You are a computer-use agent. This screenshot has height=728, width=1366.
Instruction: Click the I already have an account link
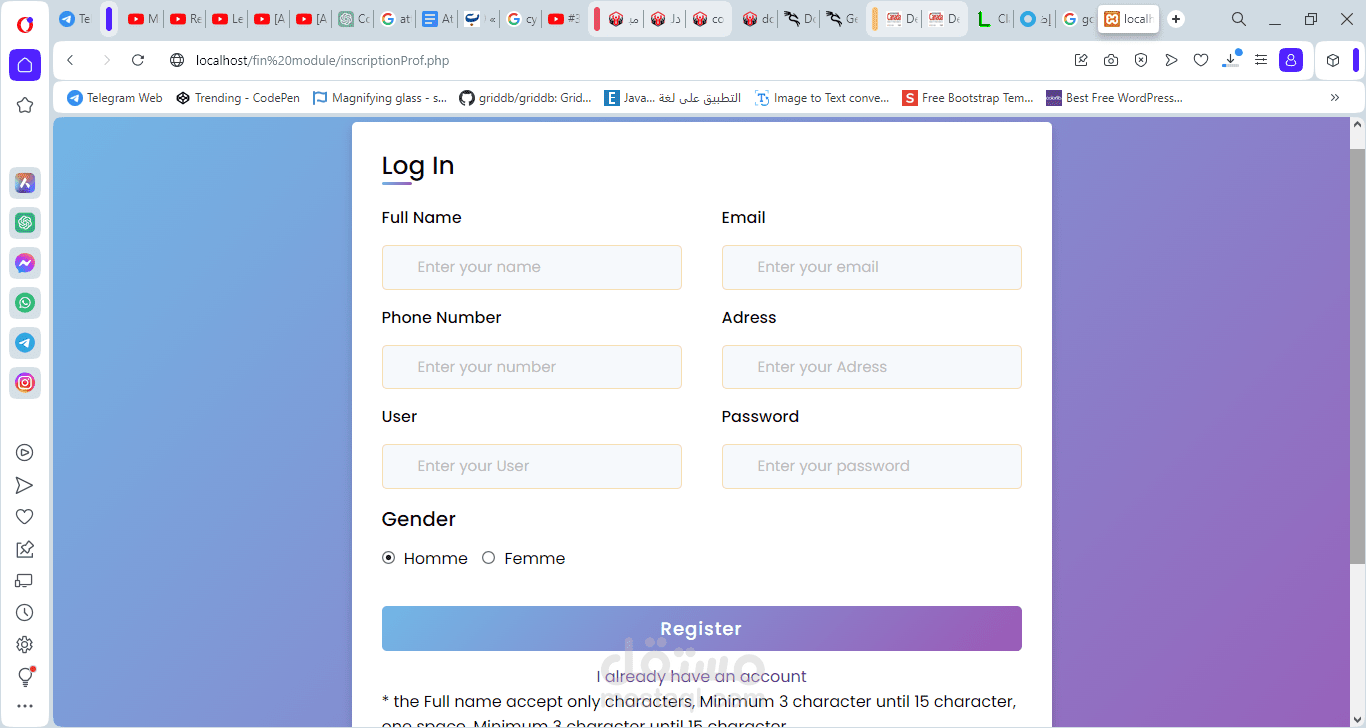702,677
